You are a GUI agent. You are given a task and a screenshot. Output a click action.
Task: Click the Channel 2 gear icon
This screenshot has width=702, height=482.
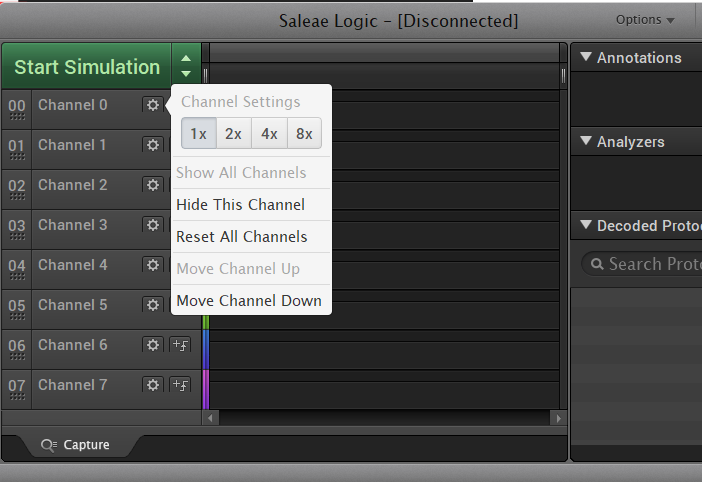coord(152,185)
